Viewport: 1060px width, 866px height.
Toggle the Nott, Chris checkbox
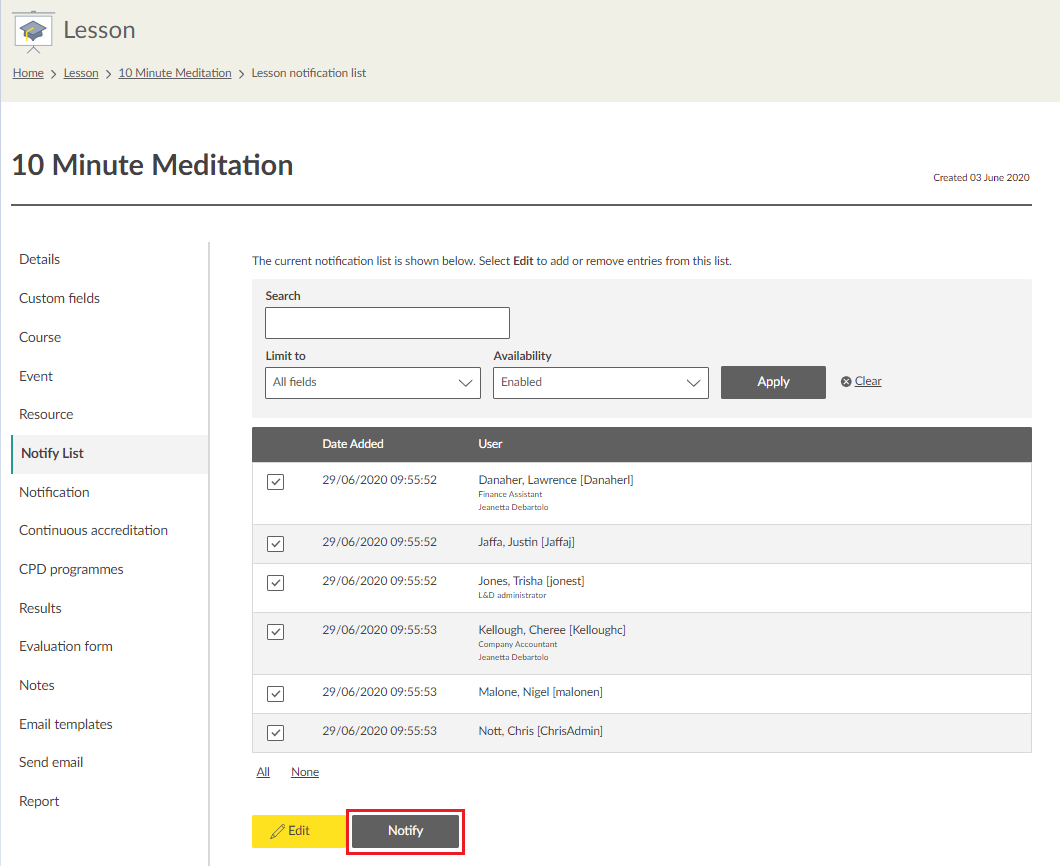pyautogui.click(x=276, y=733)
